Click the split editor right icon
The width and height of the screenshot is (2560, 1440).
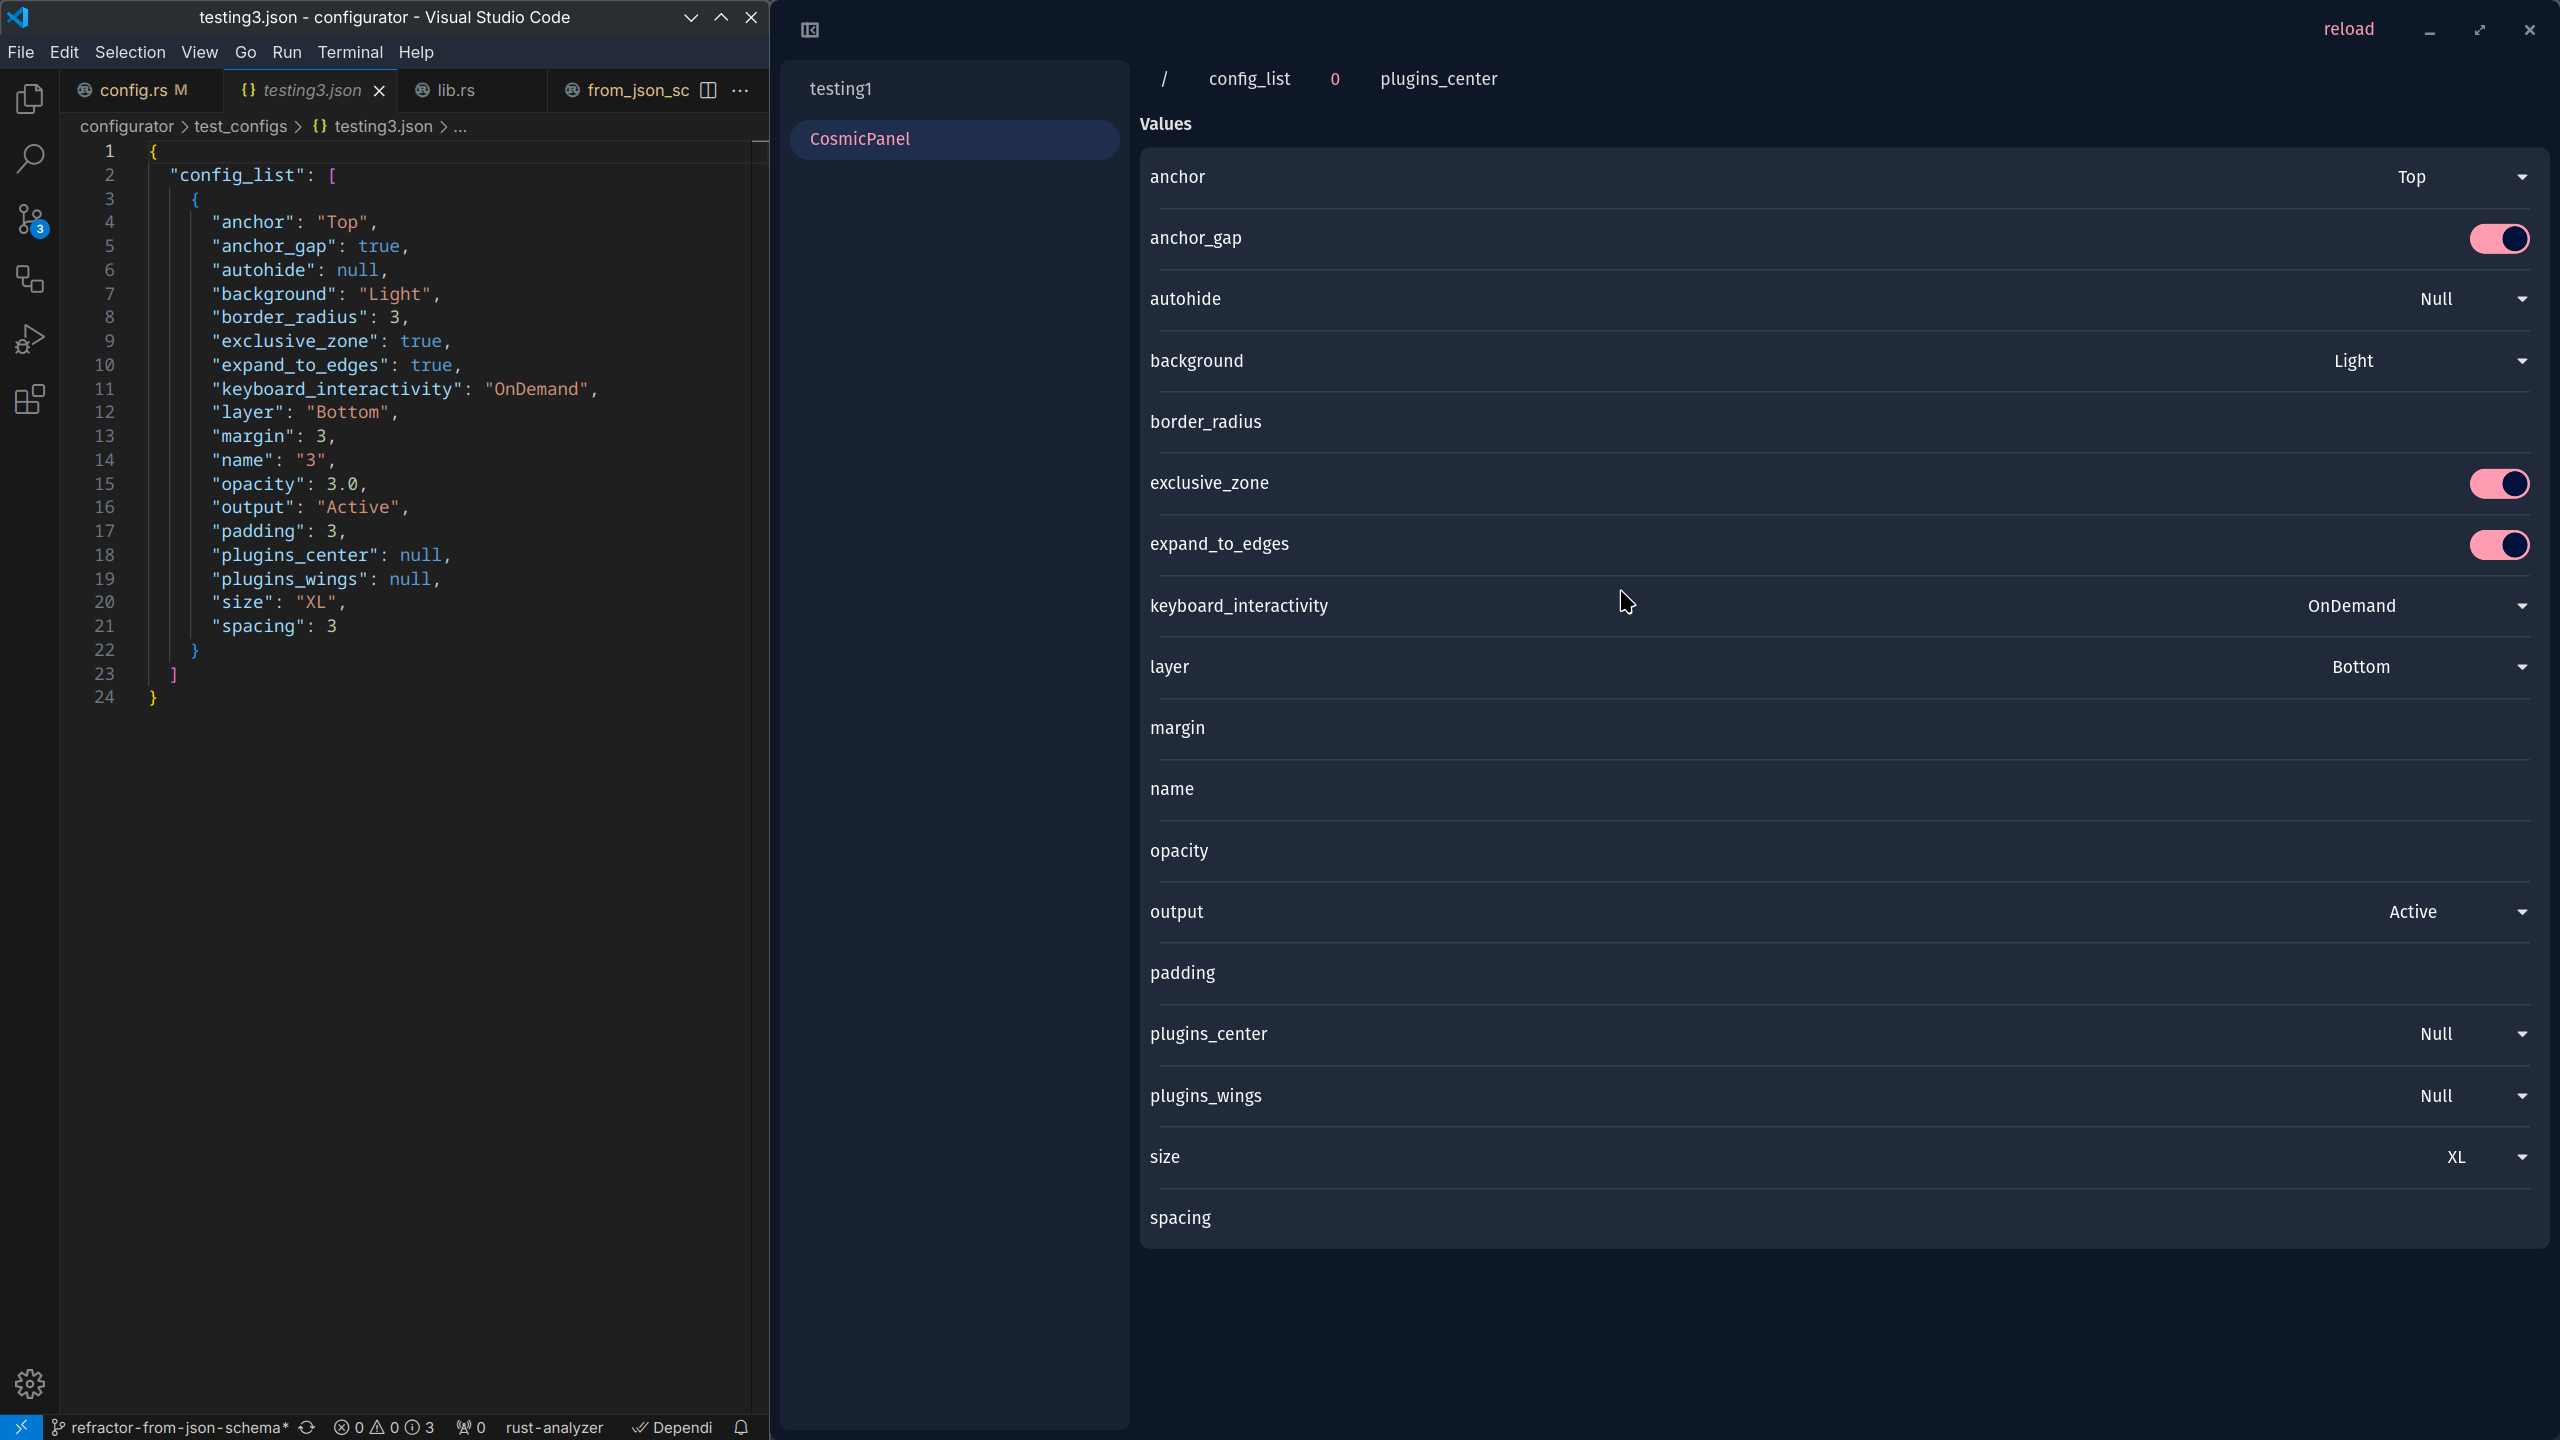pyautogui.click(x=708, y=90)
